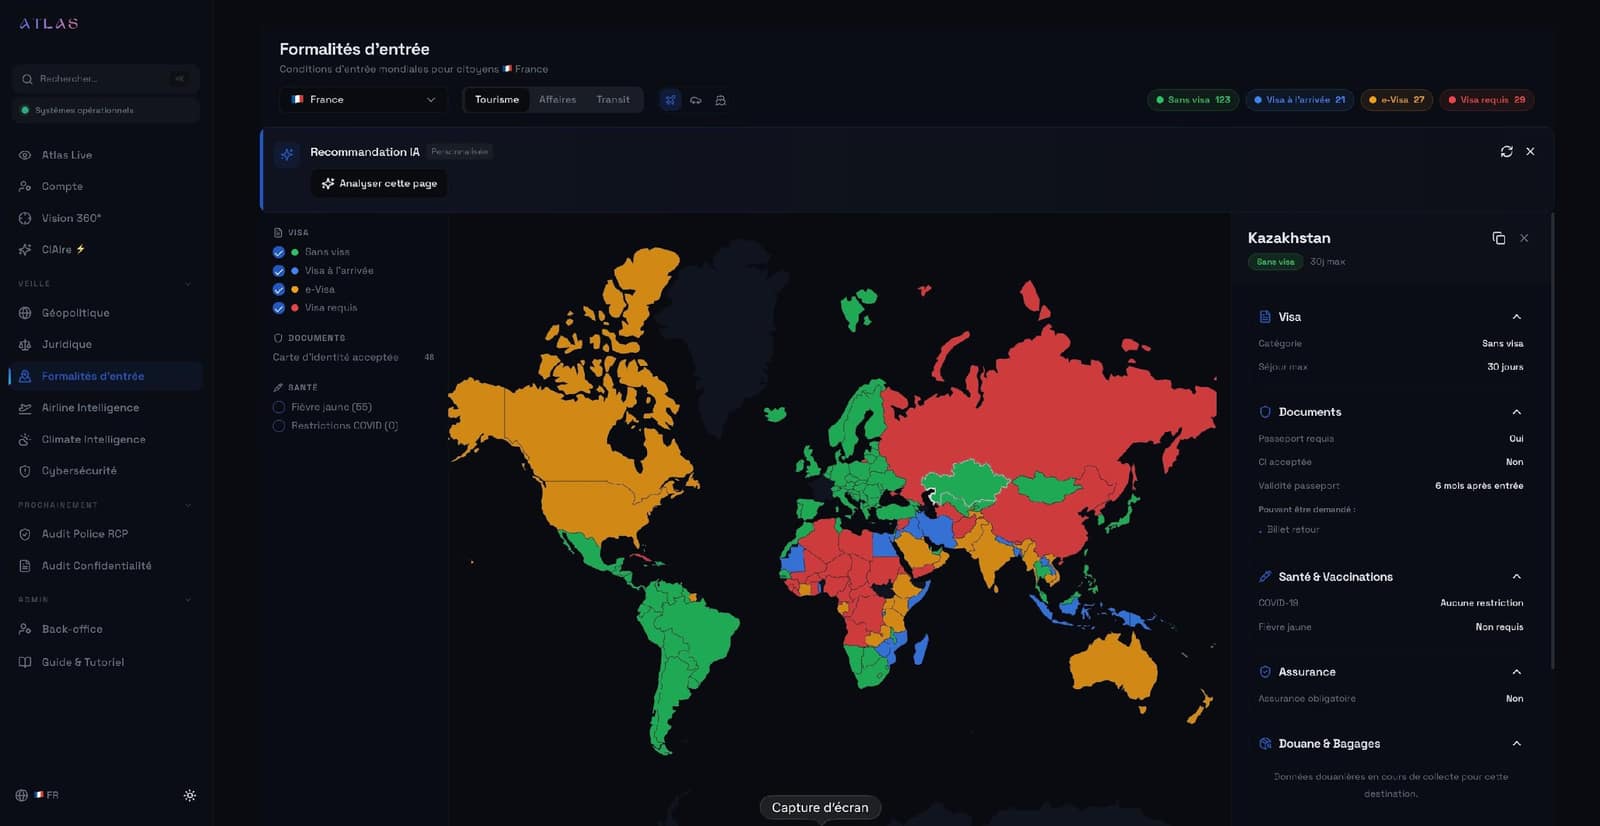
Task: Click the theme toggle sun icon
Action: click(x=190, y=796)
